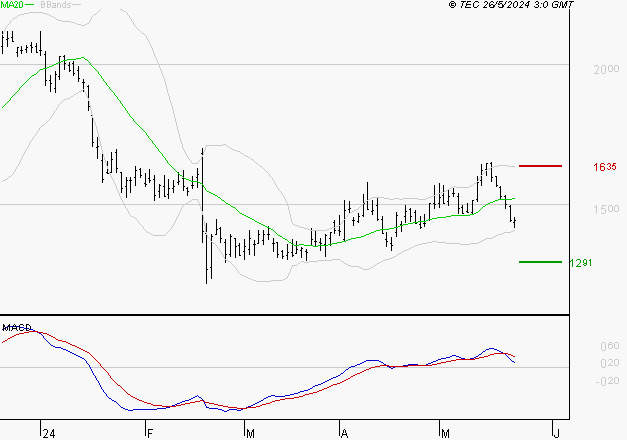Click the 020 MACD axis label
Image resolution: width=627 pixels, height=440 pixels.
(x=610, y=363)
